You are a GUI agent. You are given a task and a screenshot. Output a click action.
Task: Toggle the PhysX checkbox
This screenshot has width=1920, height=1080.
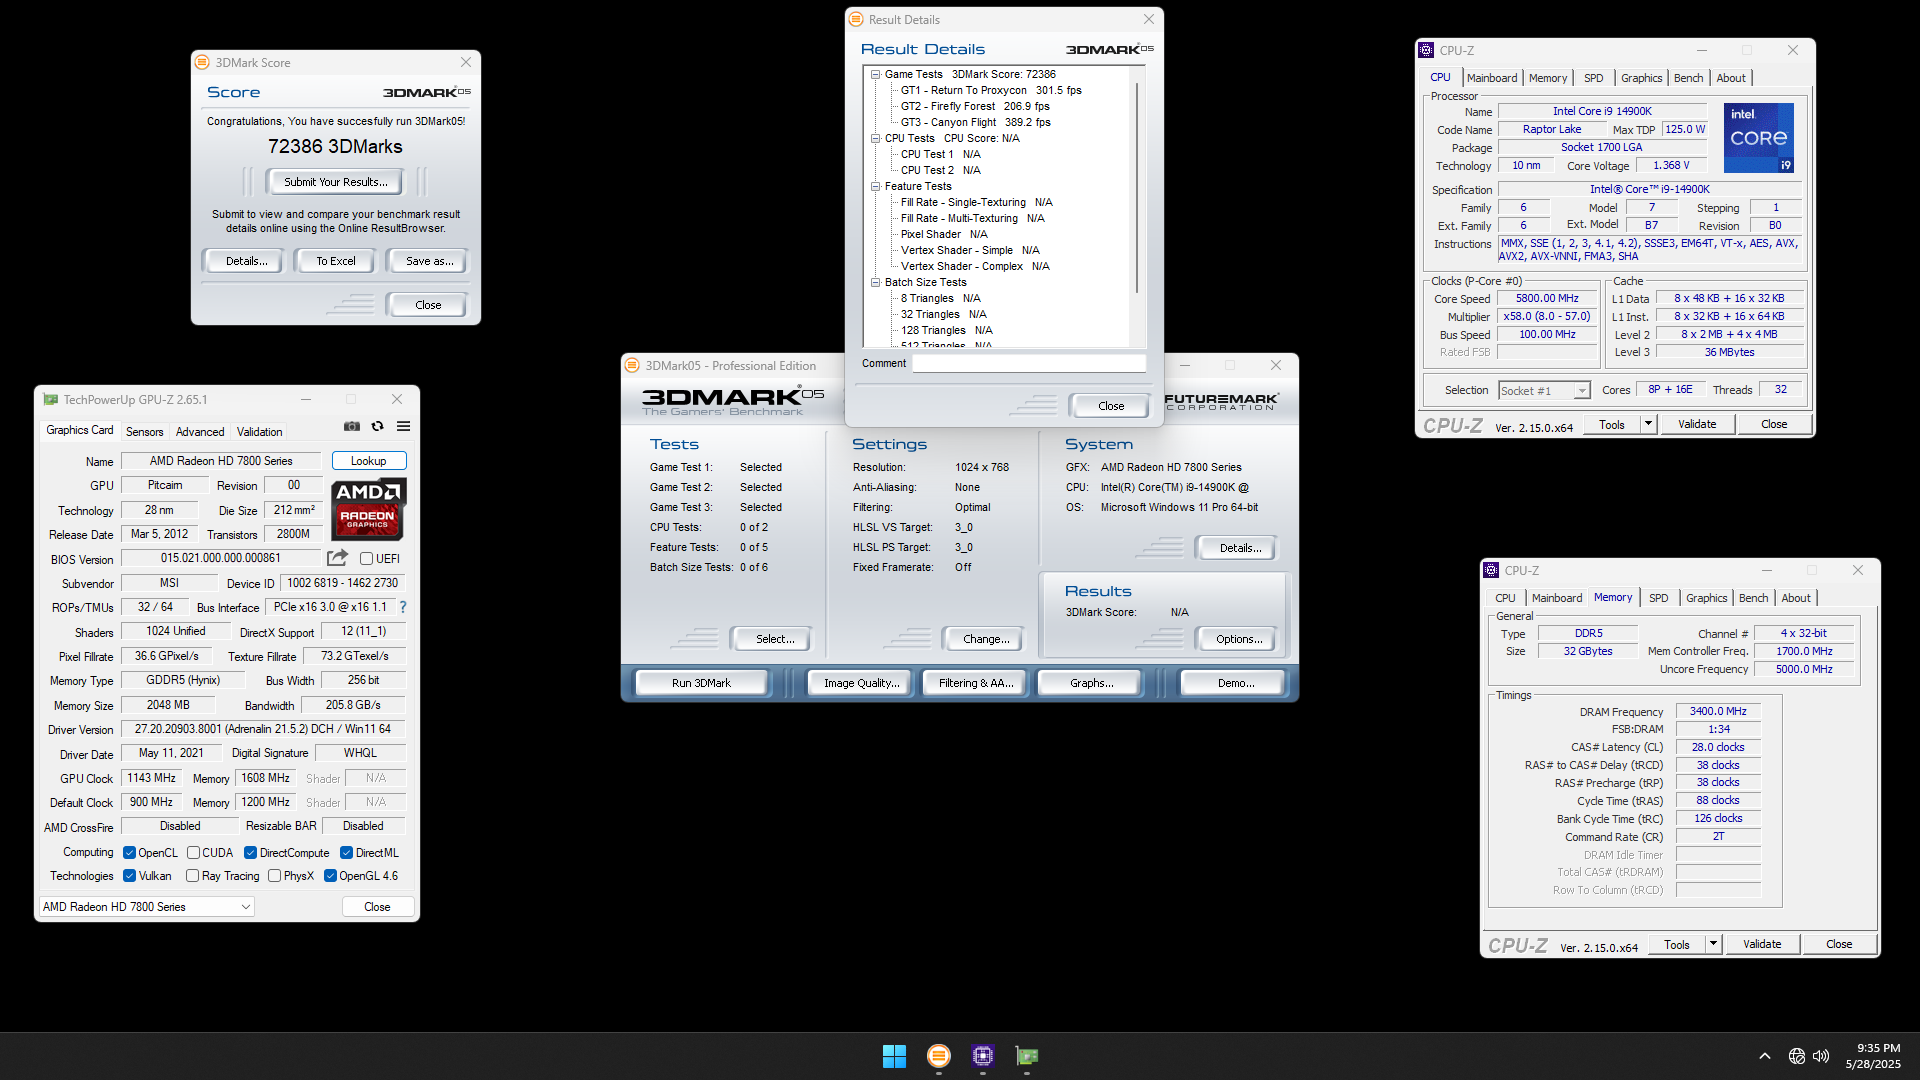[274, 876]
